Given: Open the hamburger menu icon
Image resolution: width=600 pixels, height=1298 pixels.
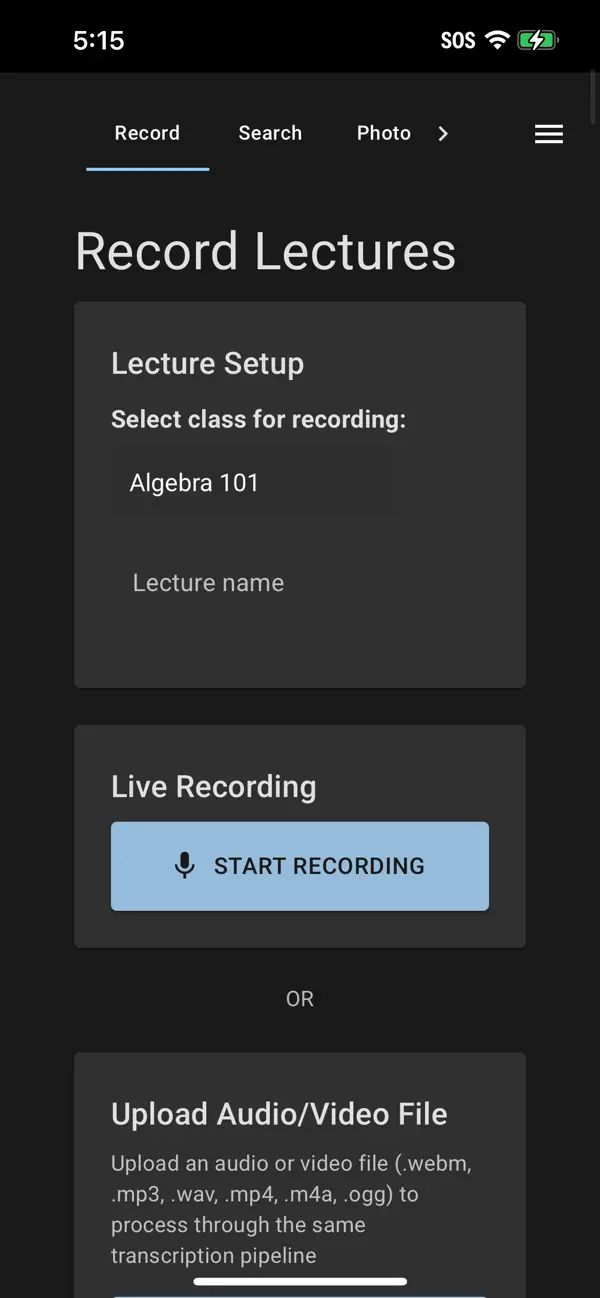Looking at the screenshot, I should [548, 134].
